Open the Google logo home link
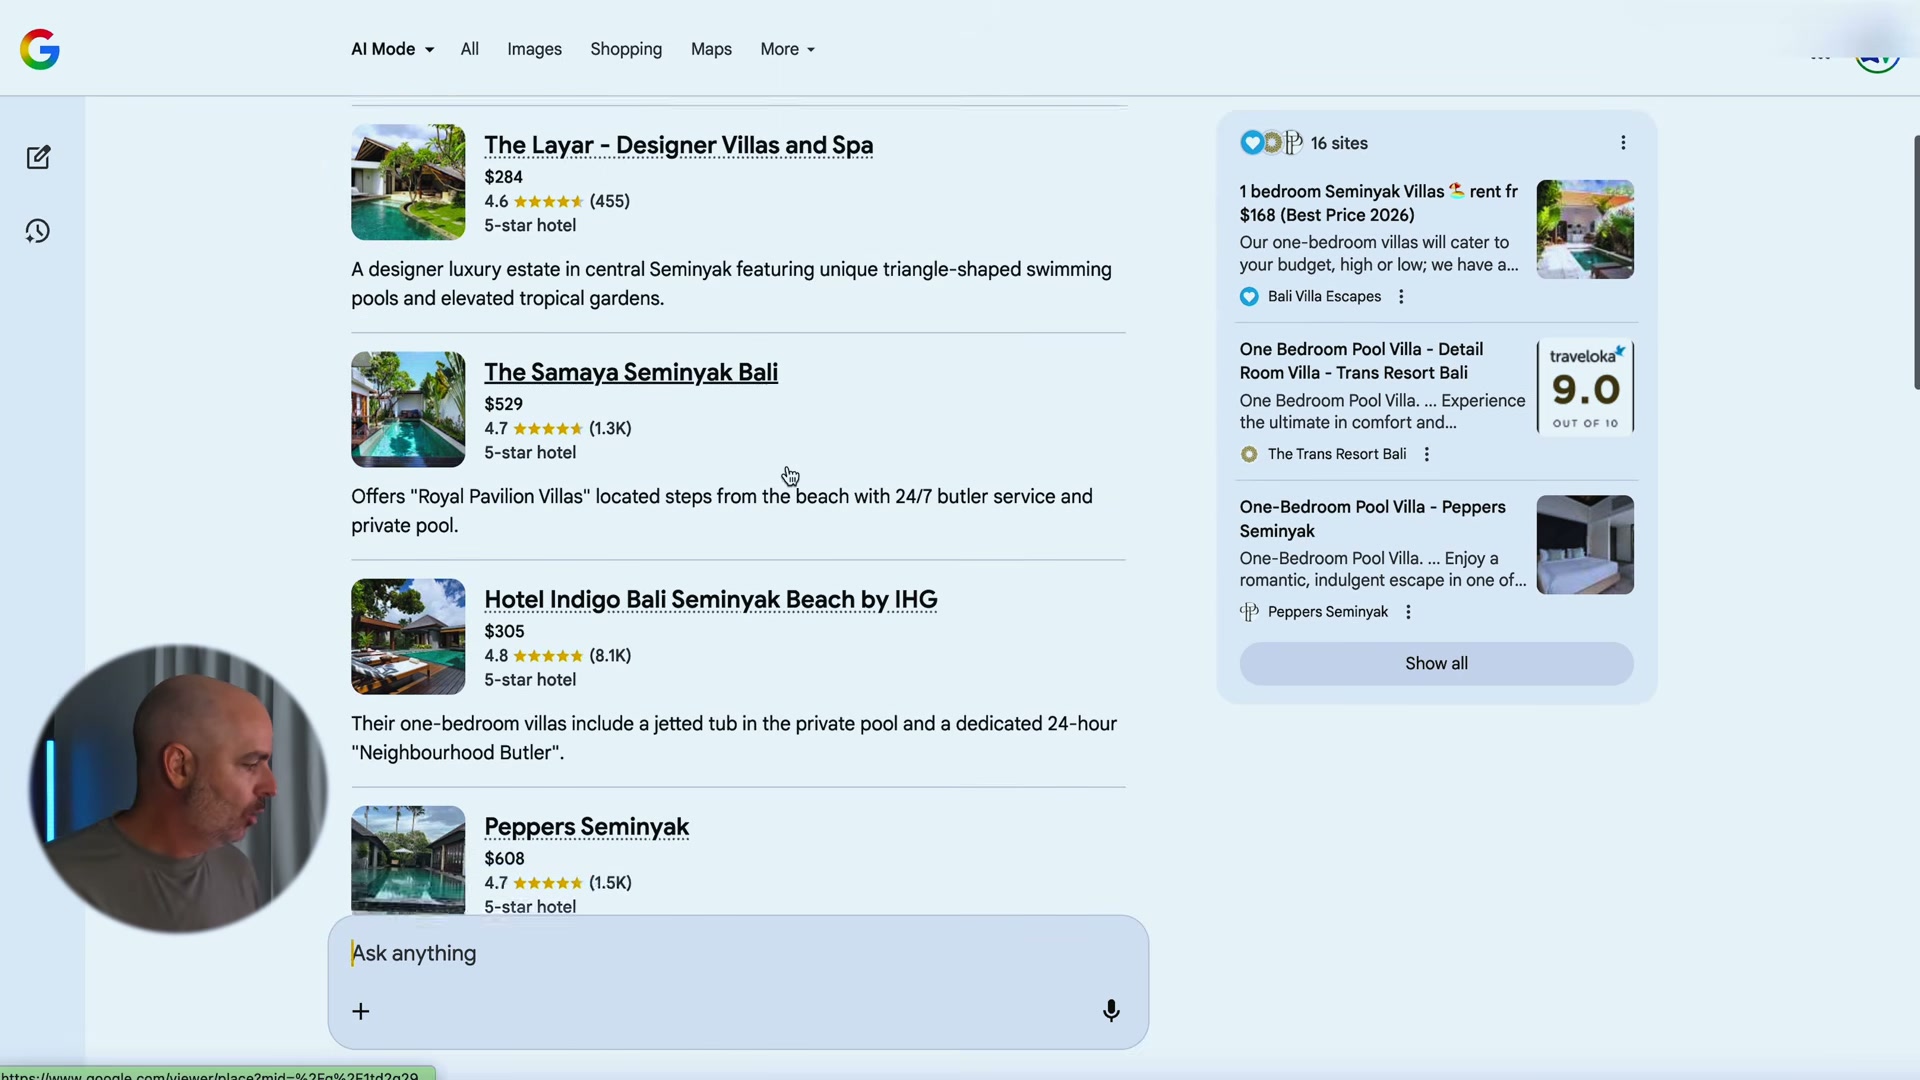The height and width of the screenshot is (1080, 1920). (x=40, y=49)
